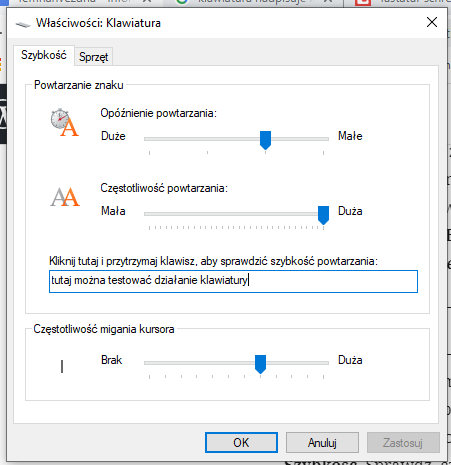The image size is (451, 465).
Task: Click the Opóźnienie powtarzania slider handle
Action: [265, 140]
